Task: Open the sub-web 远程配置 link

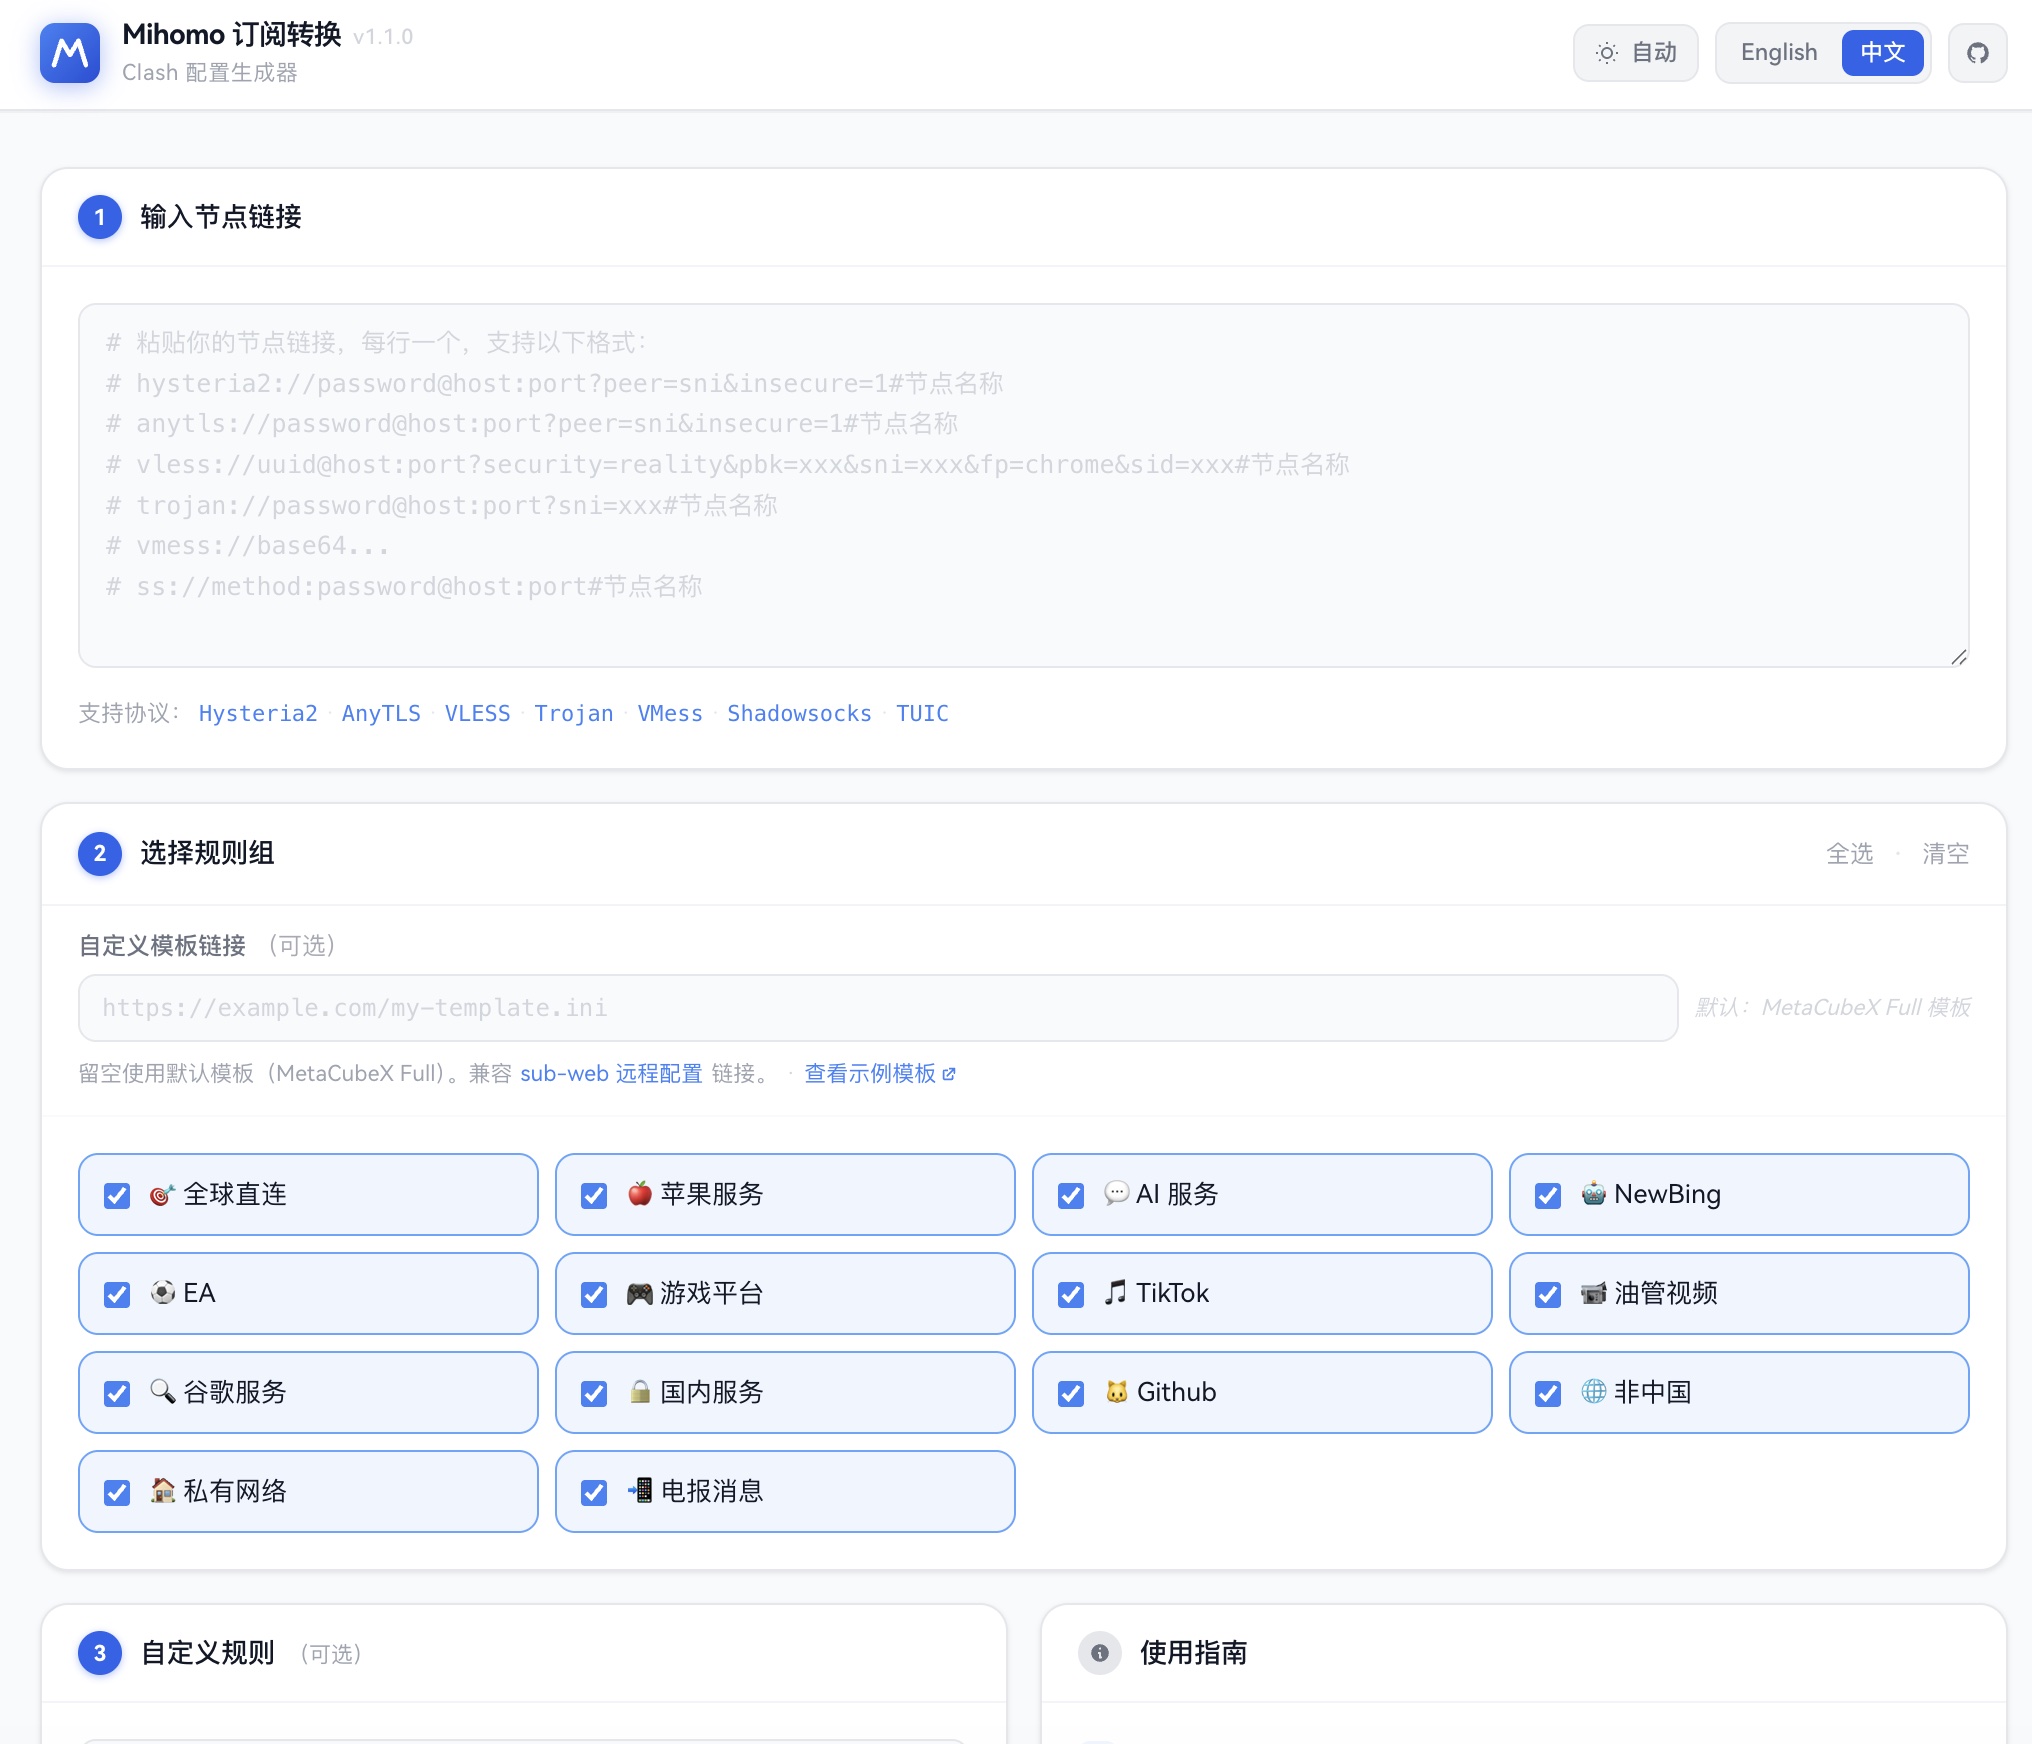Action: click(x=611, y=1074)
